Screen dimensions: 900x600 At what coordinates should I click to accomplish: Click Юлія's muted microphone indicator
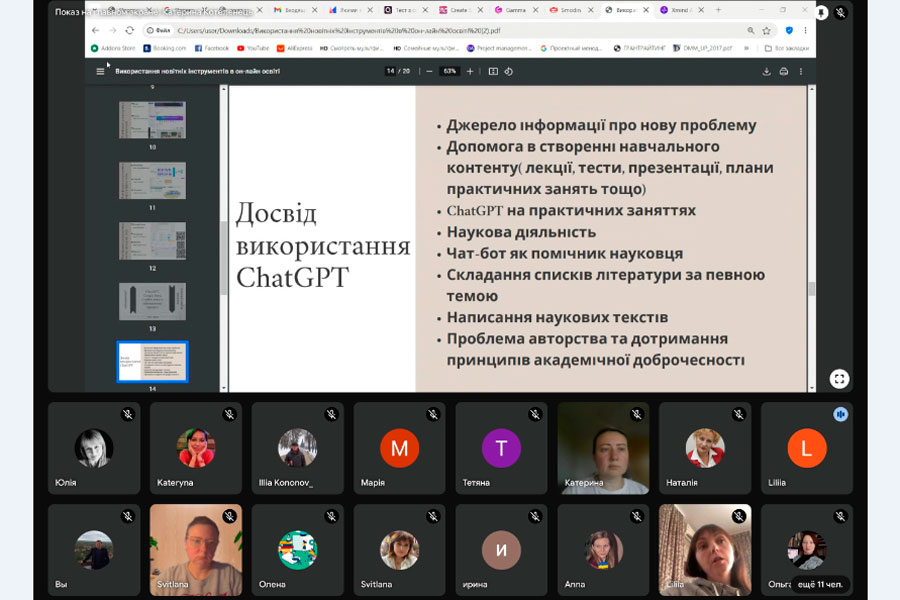[x=128, y=414]
